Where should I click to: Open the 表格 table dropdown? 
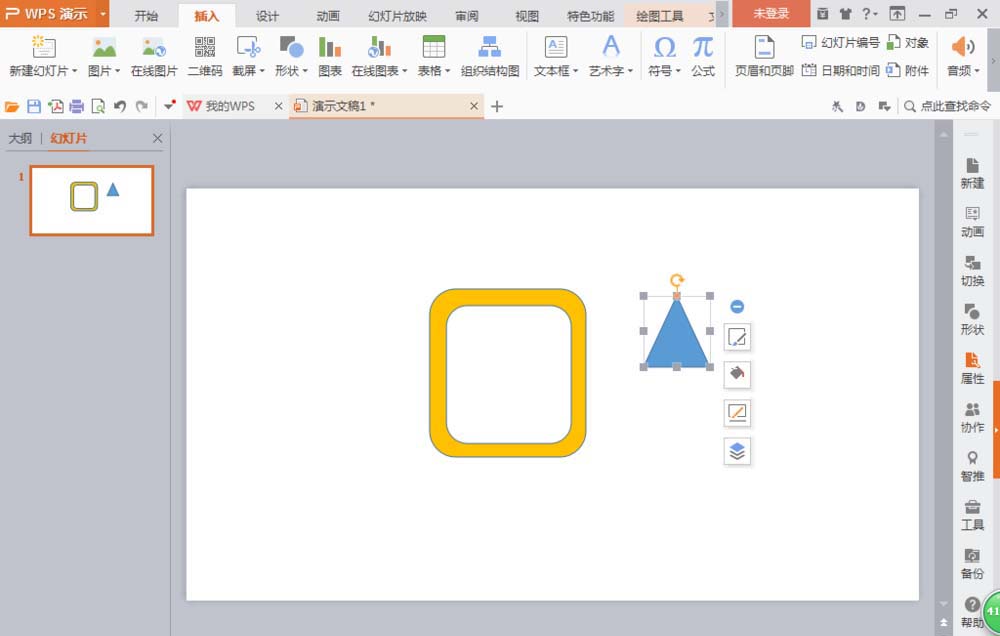(x=434, y=71)
